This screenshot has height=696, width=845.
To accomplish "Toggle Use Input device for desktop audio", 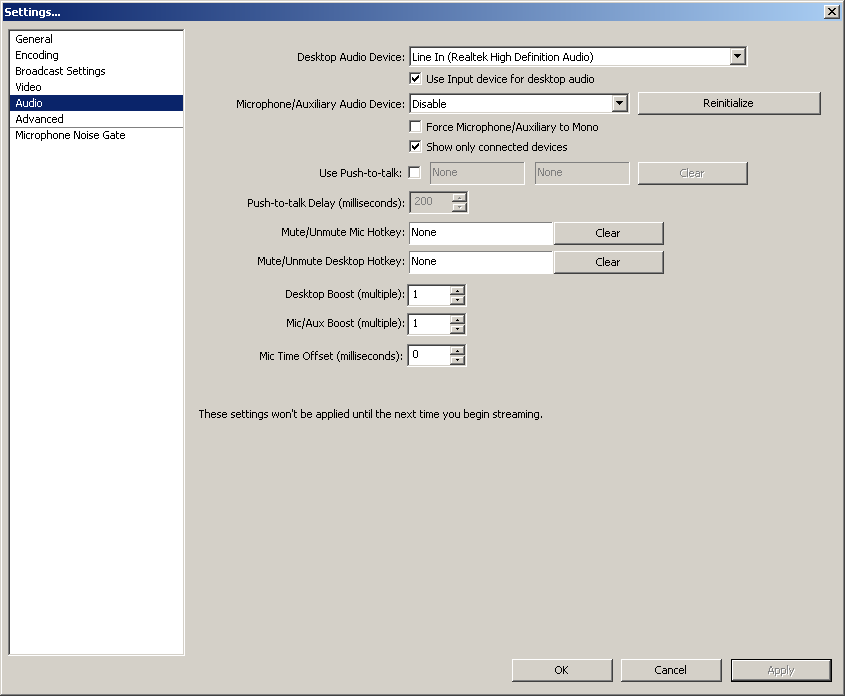I will (x=416, y=79).
